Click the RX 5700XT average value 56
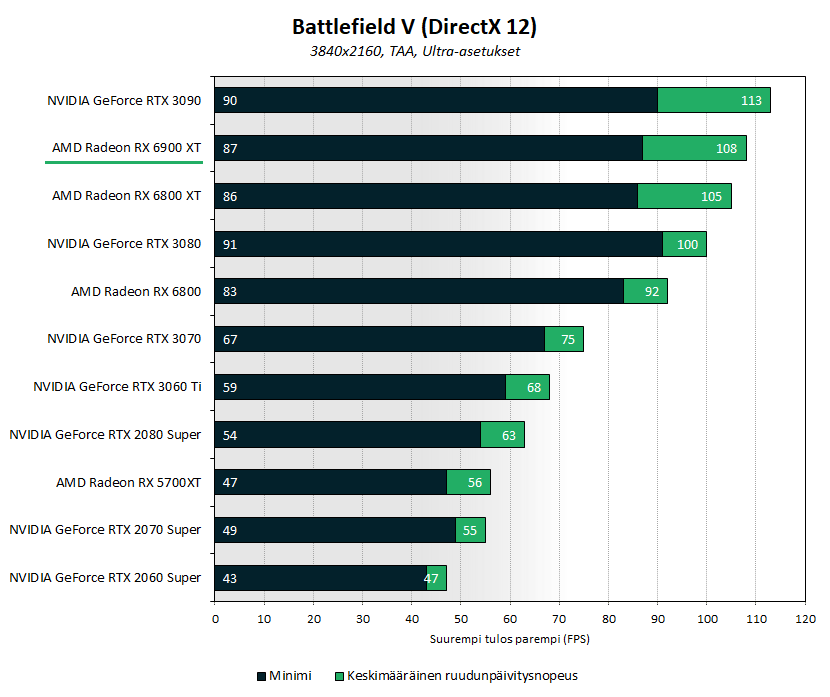Image resolution: width=830 pixels, height=697 pixels. click(475, 483)
